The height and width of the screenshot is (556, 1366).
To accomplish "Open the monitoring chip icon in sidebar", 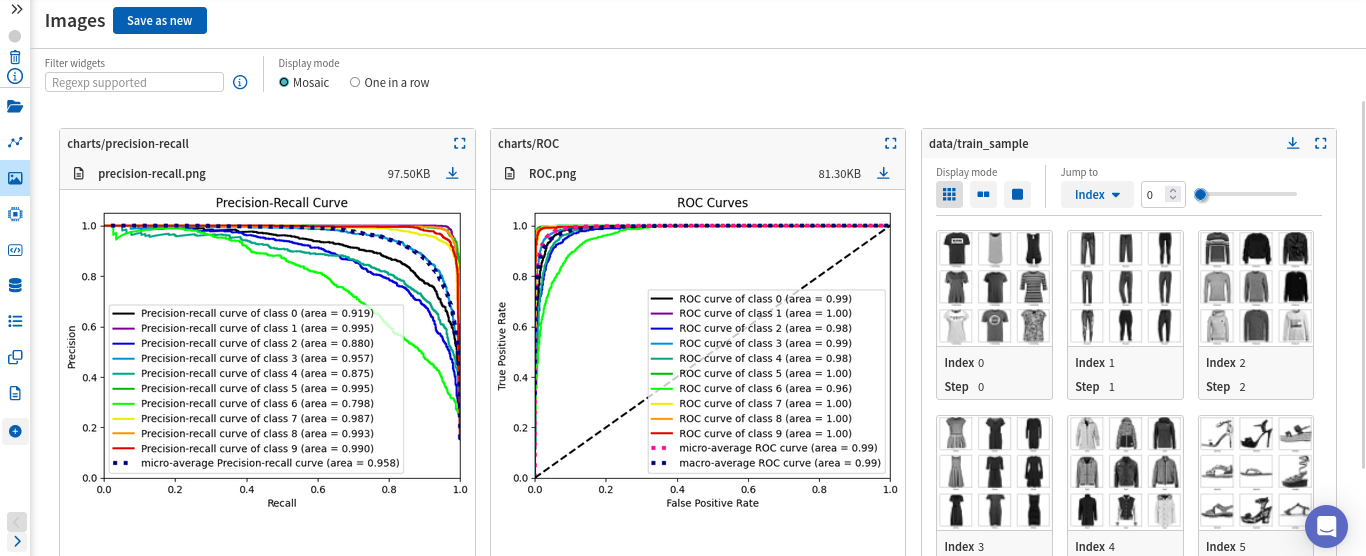I will point(15,214).
